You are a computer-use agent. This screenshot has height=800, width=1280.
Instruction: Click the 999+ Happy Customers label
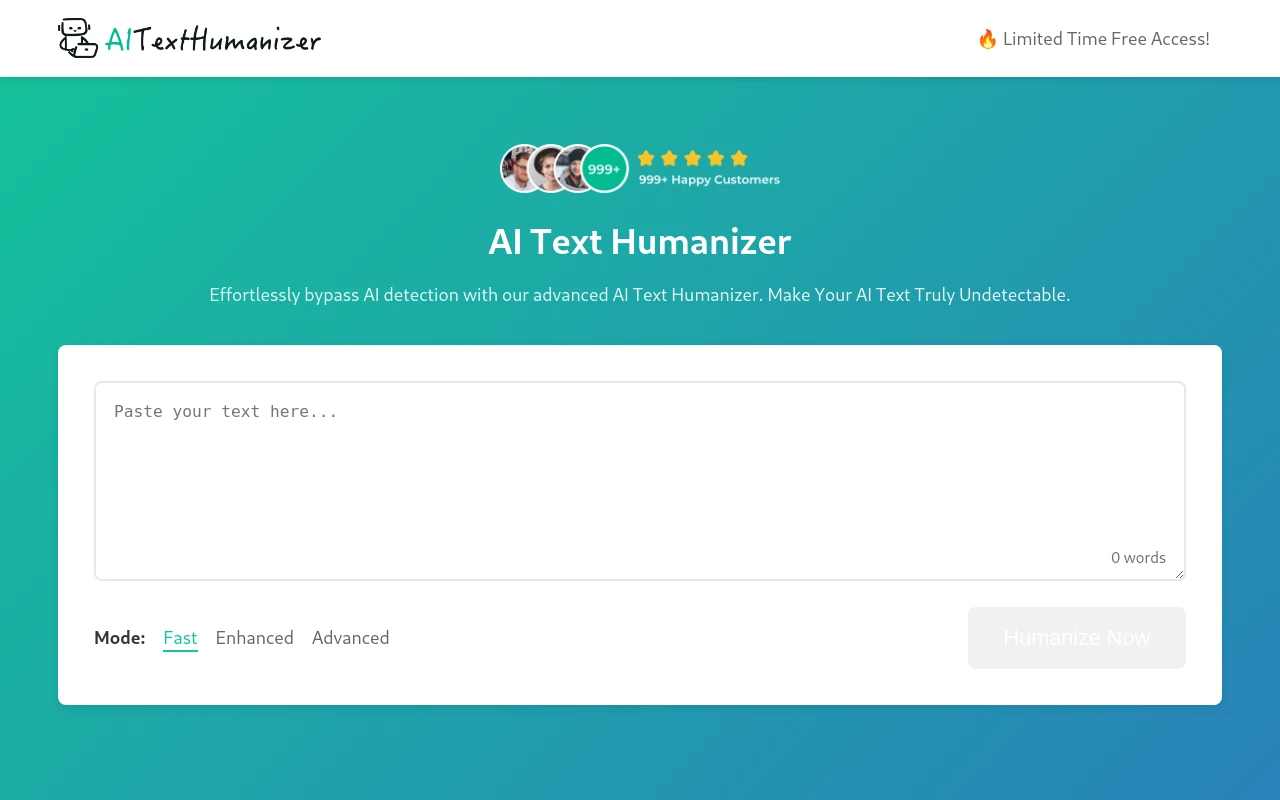708,179
